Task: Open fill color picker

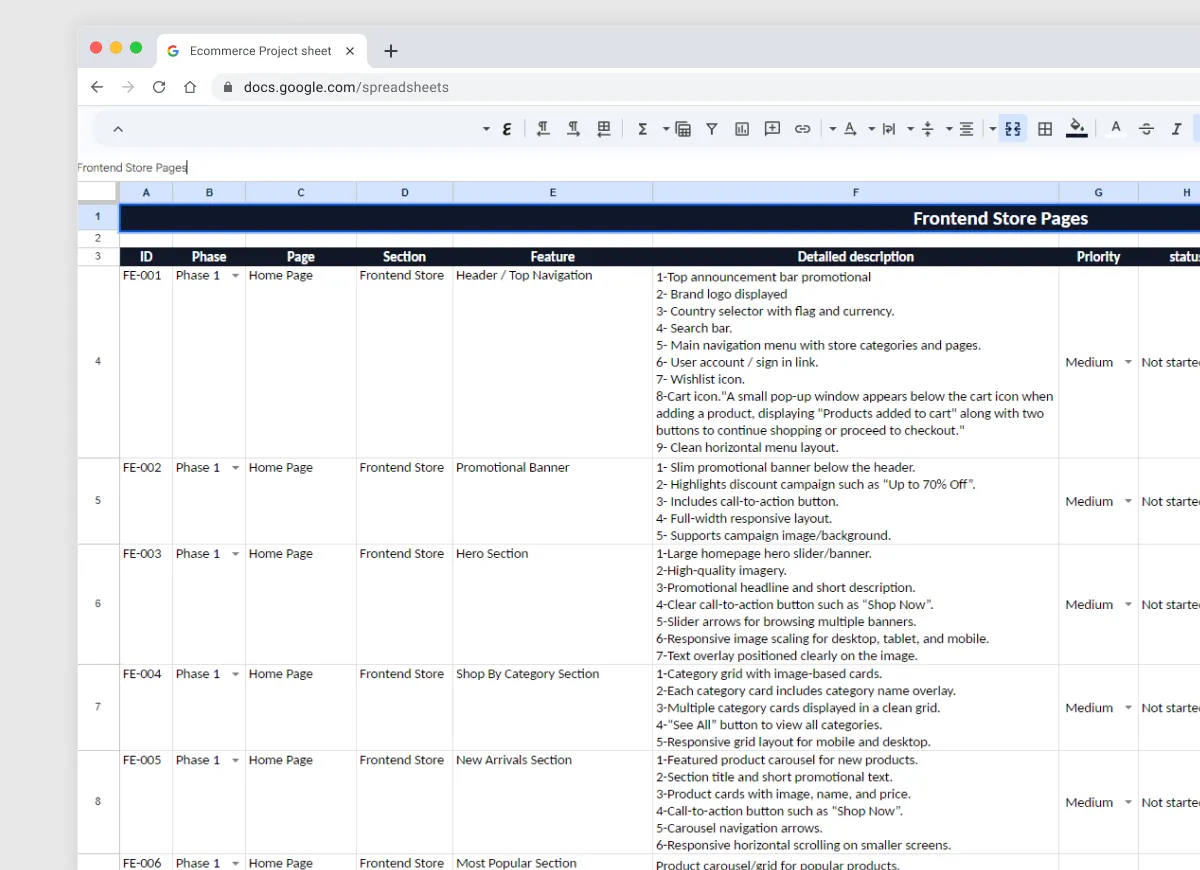Action: 1077,128
